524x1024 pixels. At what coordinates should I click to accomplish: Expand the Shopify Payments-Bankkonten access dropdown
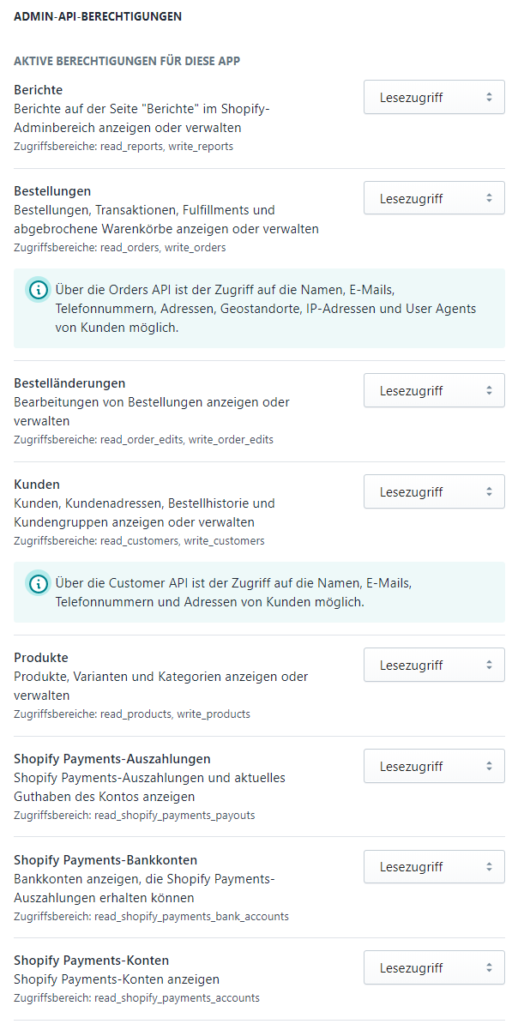point(434,867)
